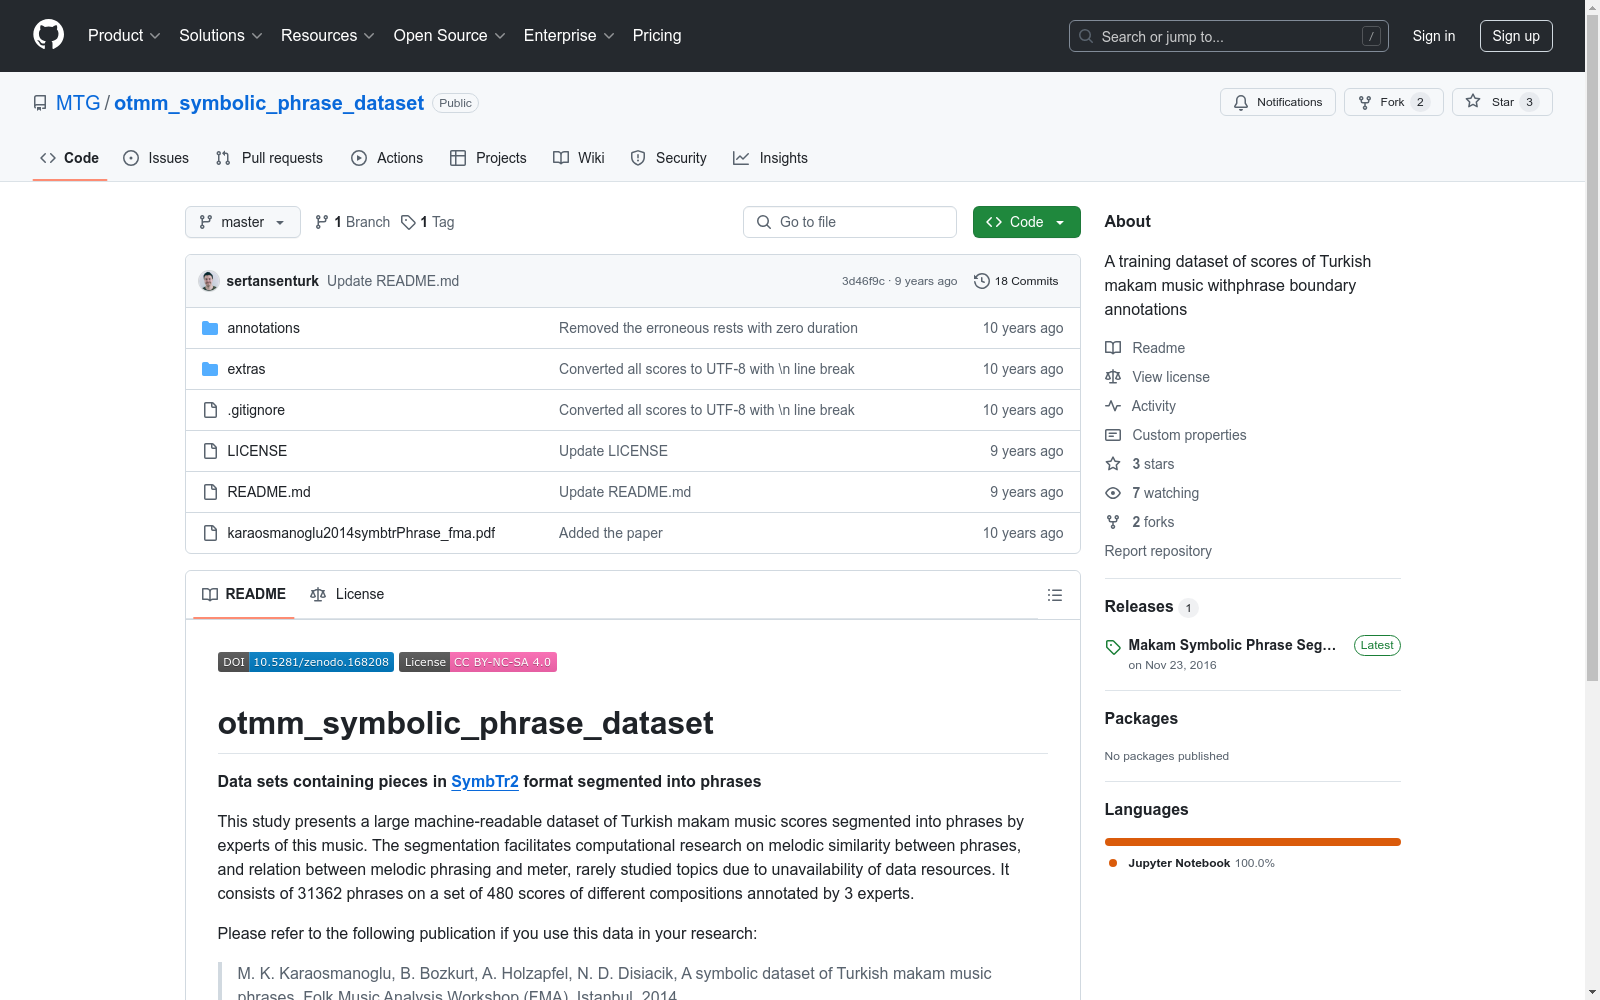The image size is (1600, 1000).
Task: View the 1 Branch list
Action: point(352,222)
